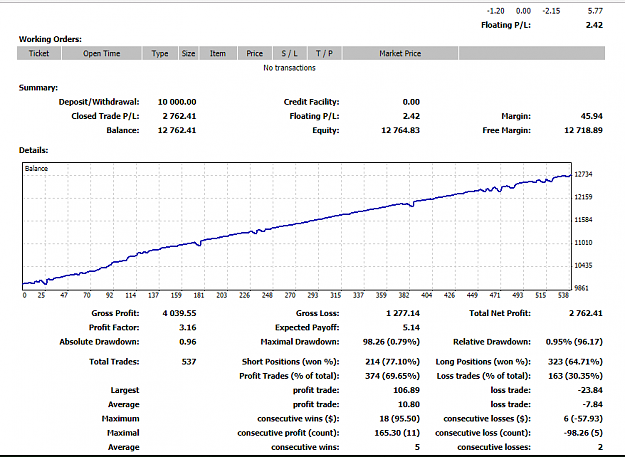Viewport: 625px width, 457px height.
Task: Click consecutive profit value 165.30 (11)
Action: pyautogui.click(x=397, y=433)
